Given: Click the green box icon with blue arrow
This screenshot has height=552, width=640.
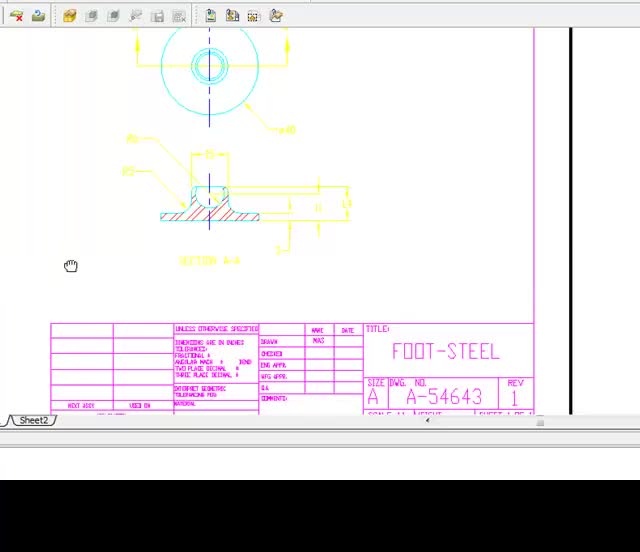Looking at the screenshot, I should [x=38, y=16].
